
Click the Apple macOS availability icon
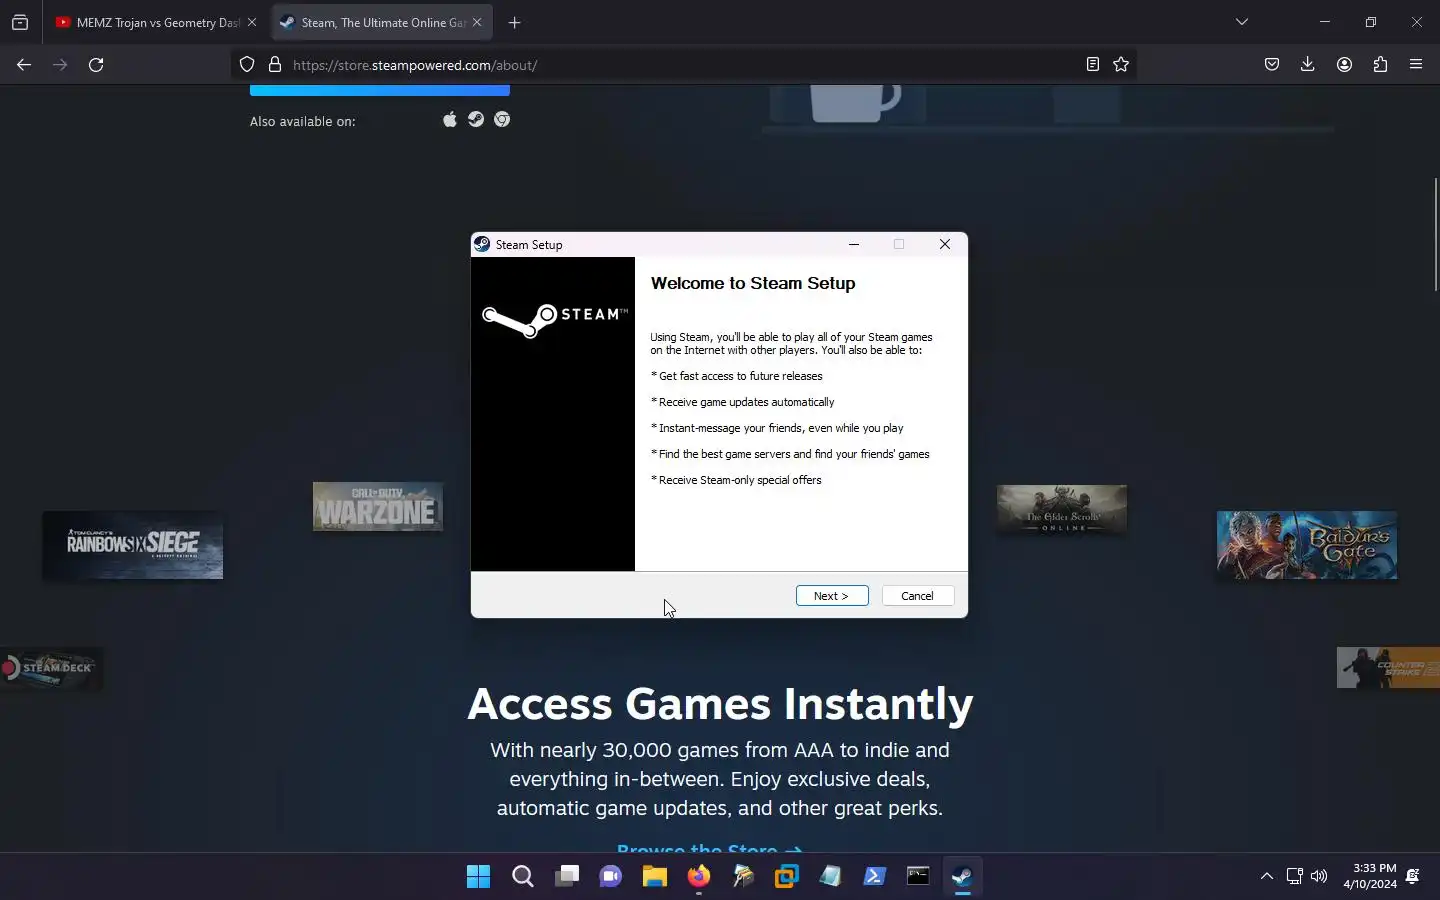(x=450, y=119)
